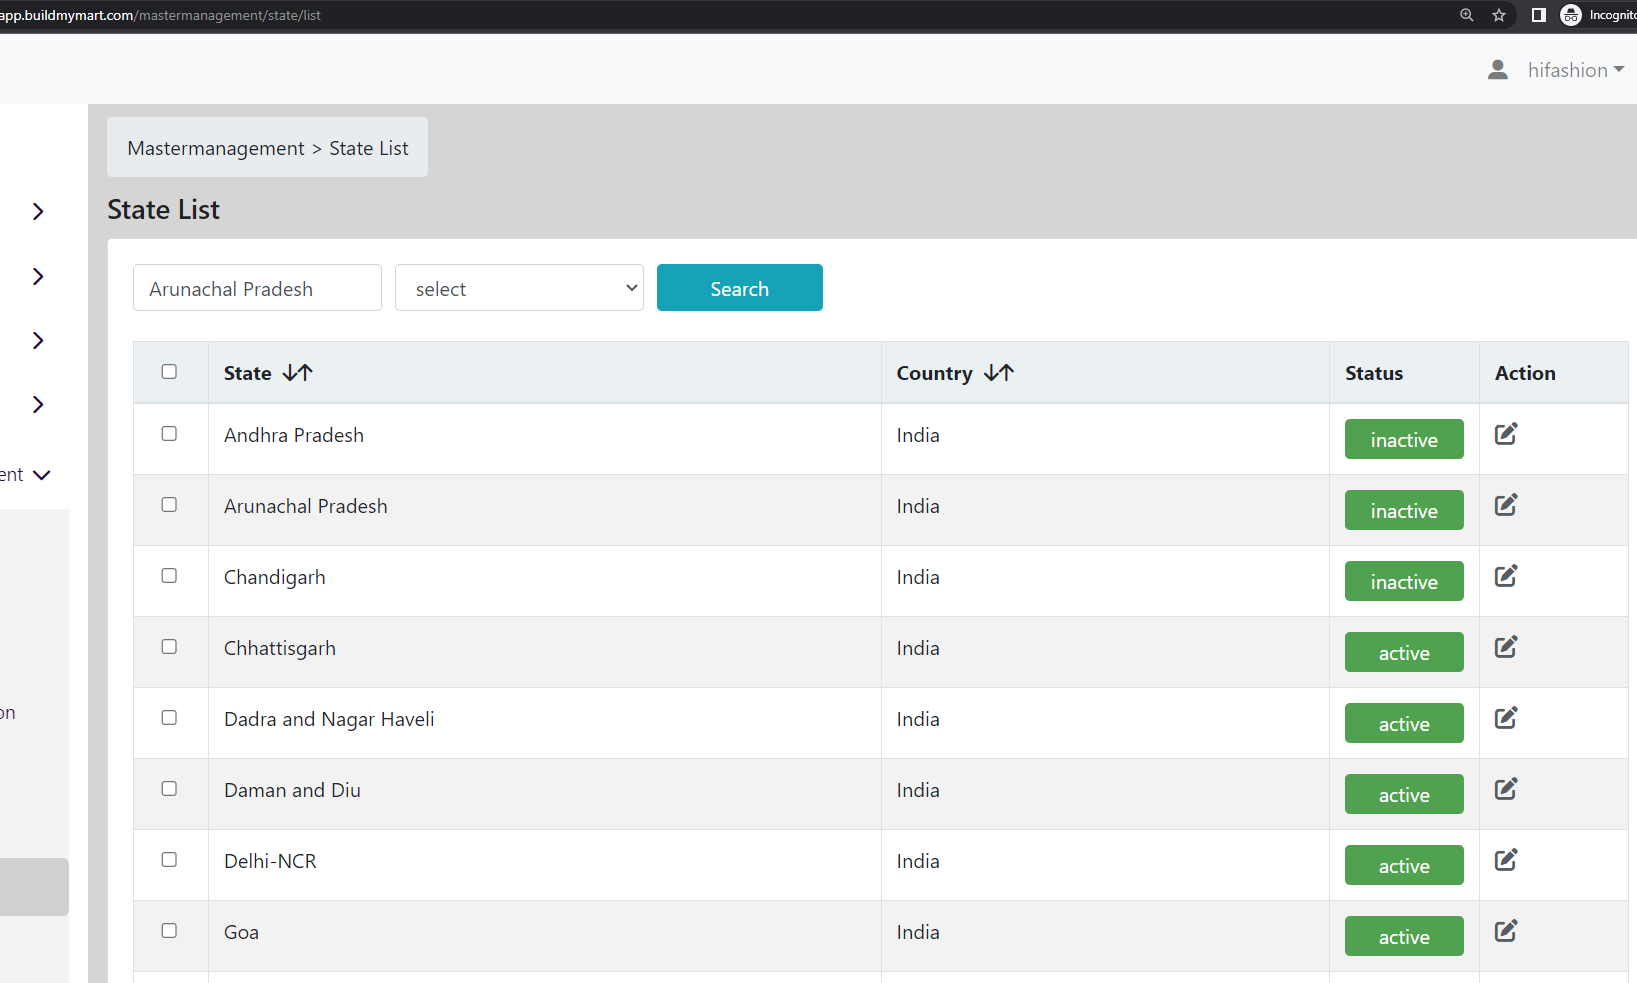The width and height of the screenshot is (1637, 983).
Task: Edit the Dadra and Nagar Haveli row
Action: point(1506,718)
